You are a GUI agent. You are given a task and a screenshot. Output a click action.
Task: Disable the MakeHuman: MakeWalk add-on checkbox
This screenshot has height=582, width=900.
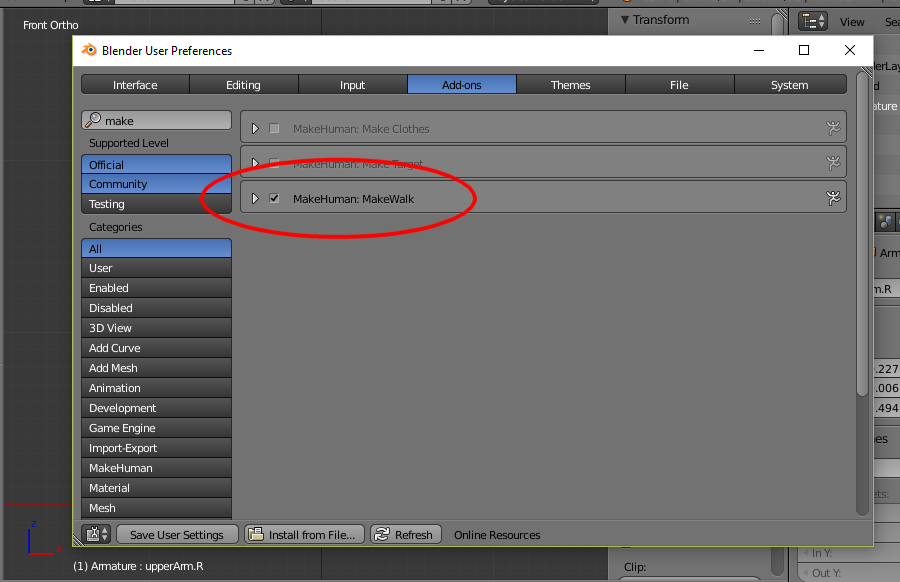click(x=274, y=199)
